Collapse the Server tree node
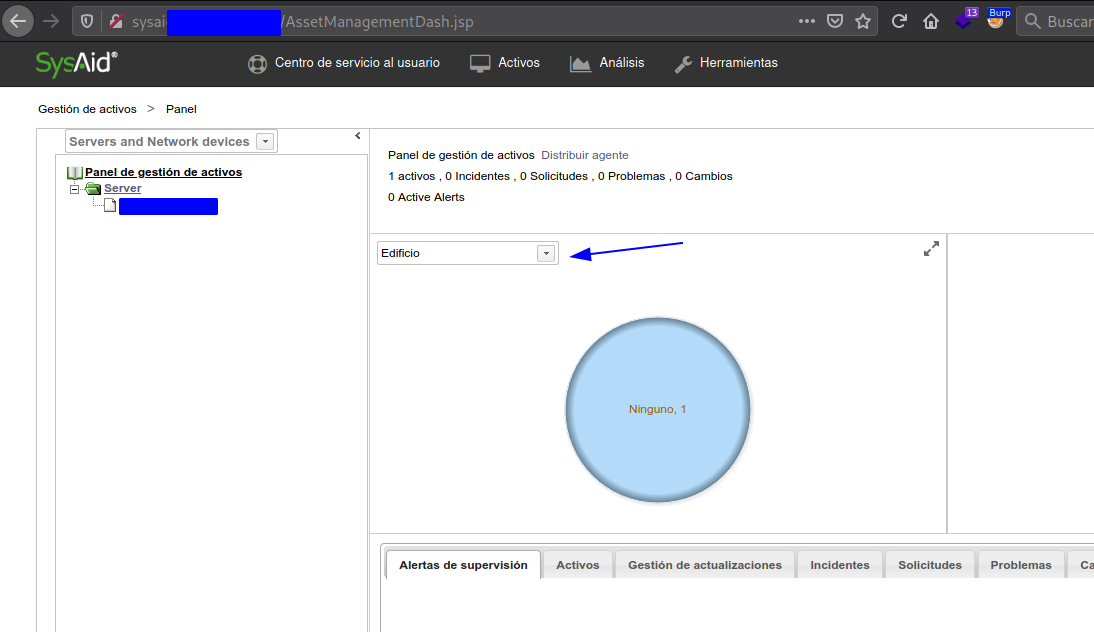 [x=75, y=189]
